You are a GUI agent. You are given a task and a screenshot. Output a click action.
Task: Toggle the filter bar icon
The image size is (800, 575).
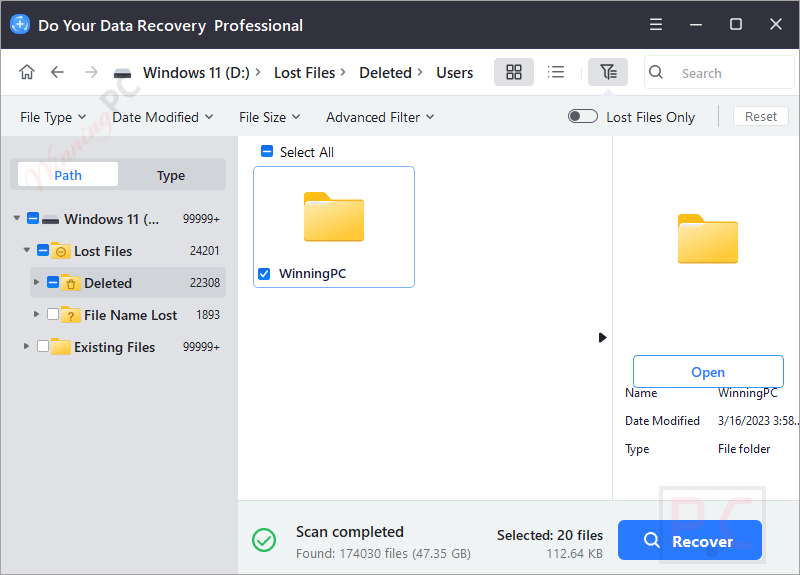pyautogui.click(x=608, y=72)
